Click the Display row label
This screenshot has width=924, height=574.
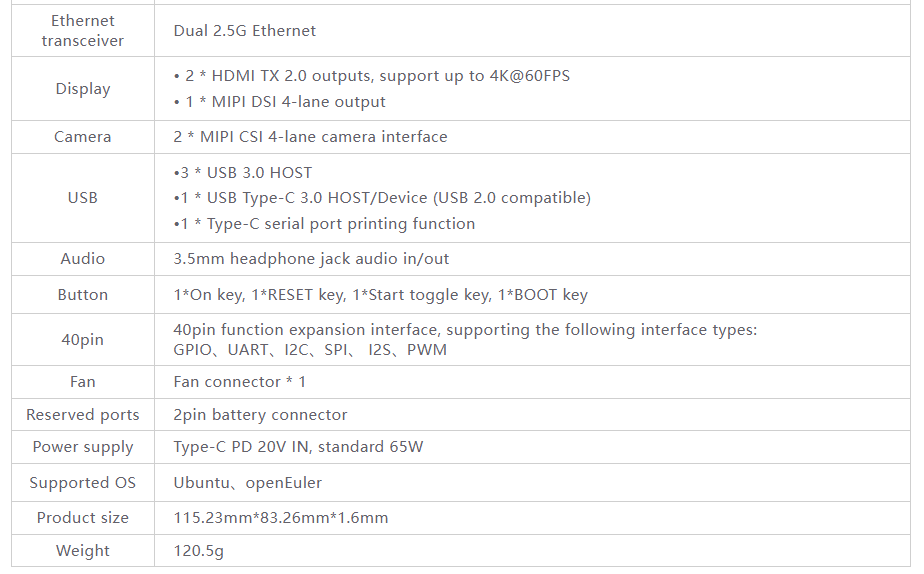pos(82,89)
